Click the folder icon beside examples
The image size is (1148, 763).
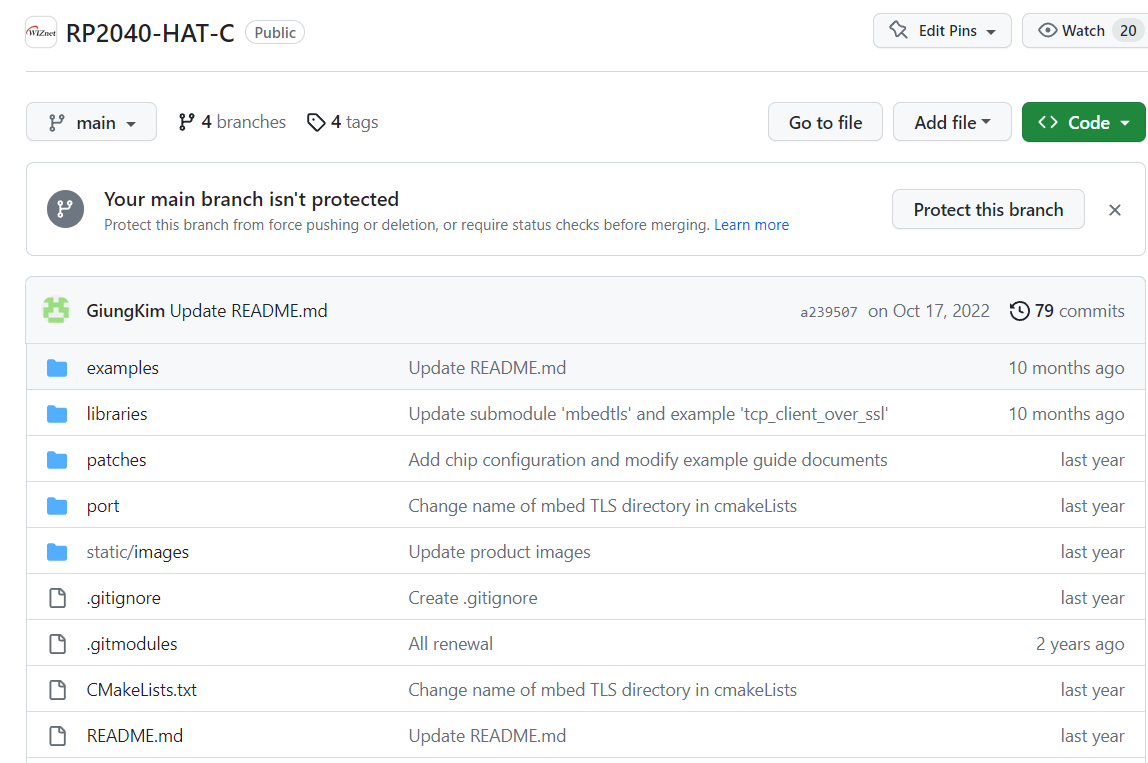tap(57, 368)
